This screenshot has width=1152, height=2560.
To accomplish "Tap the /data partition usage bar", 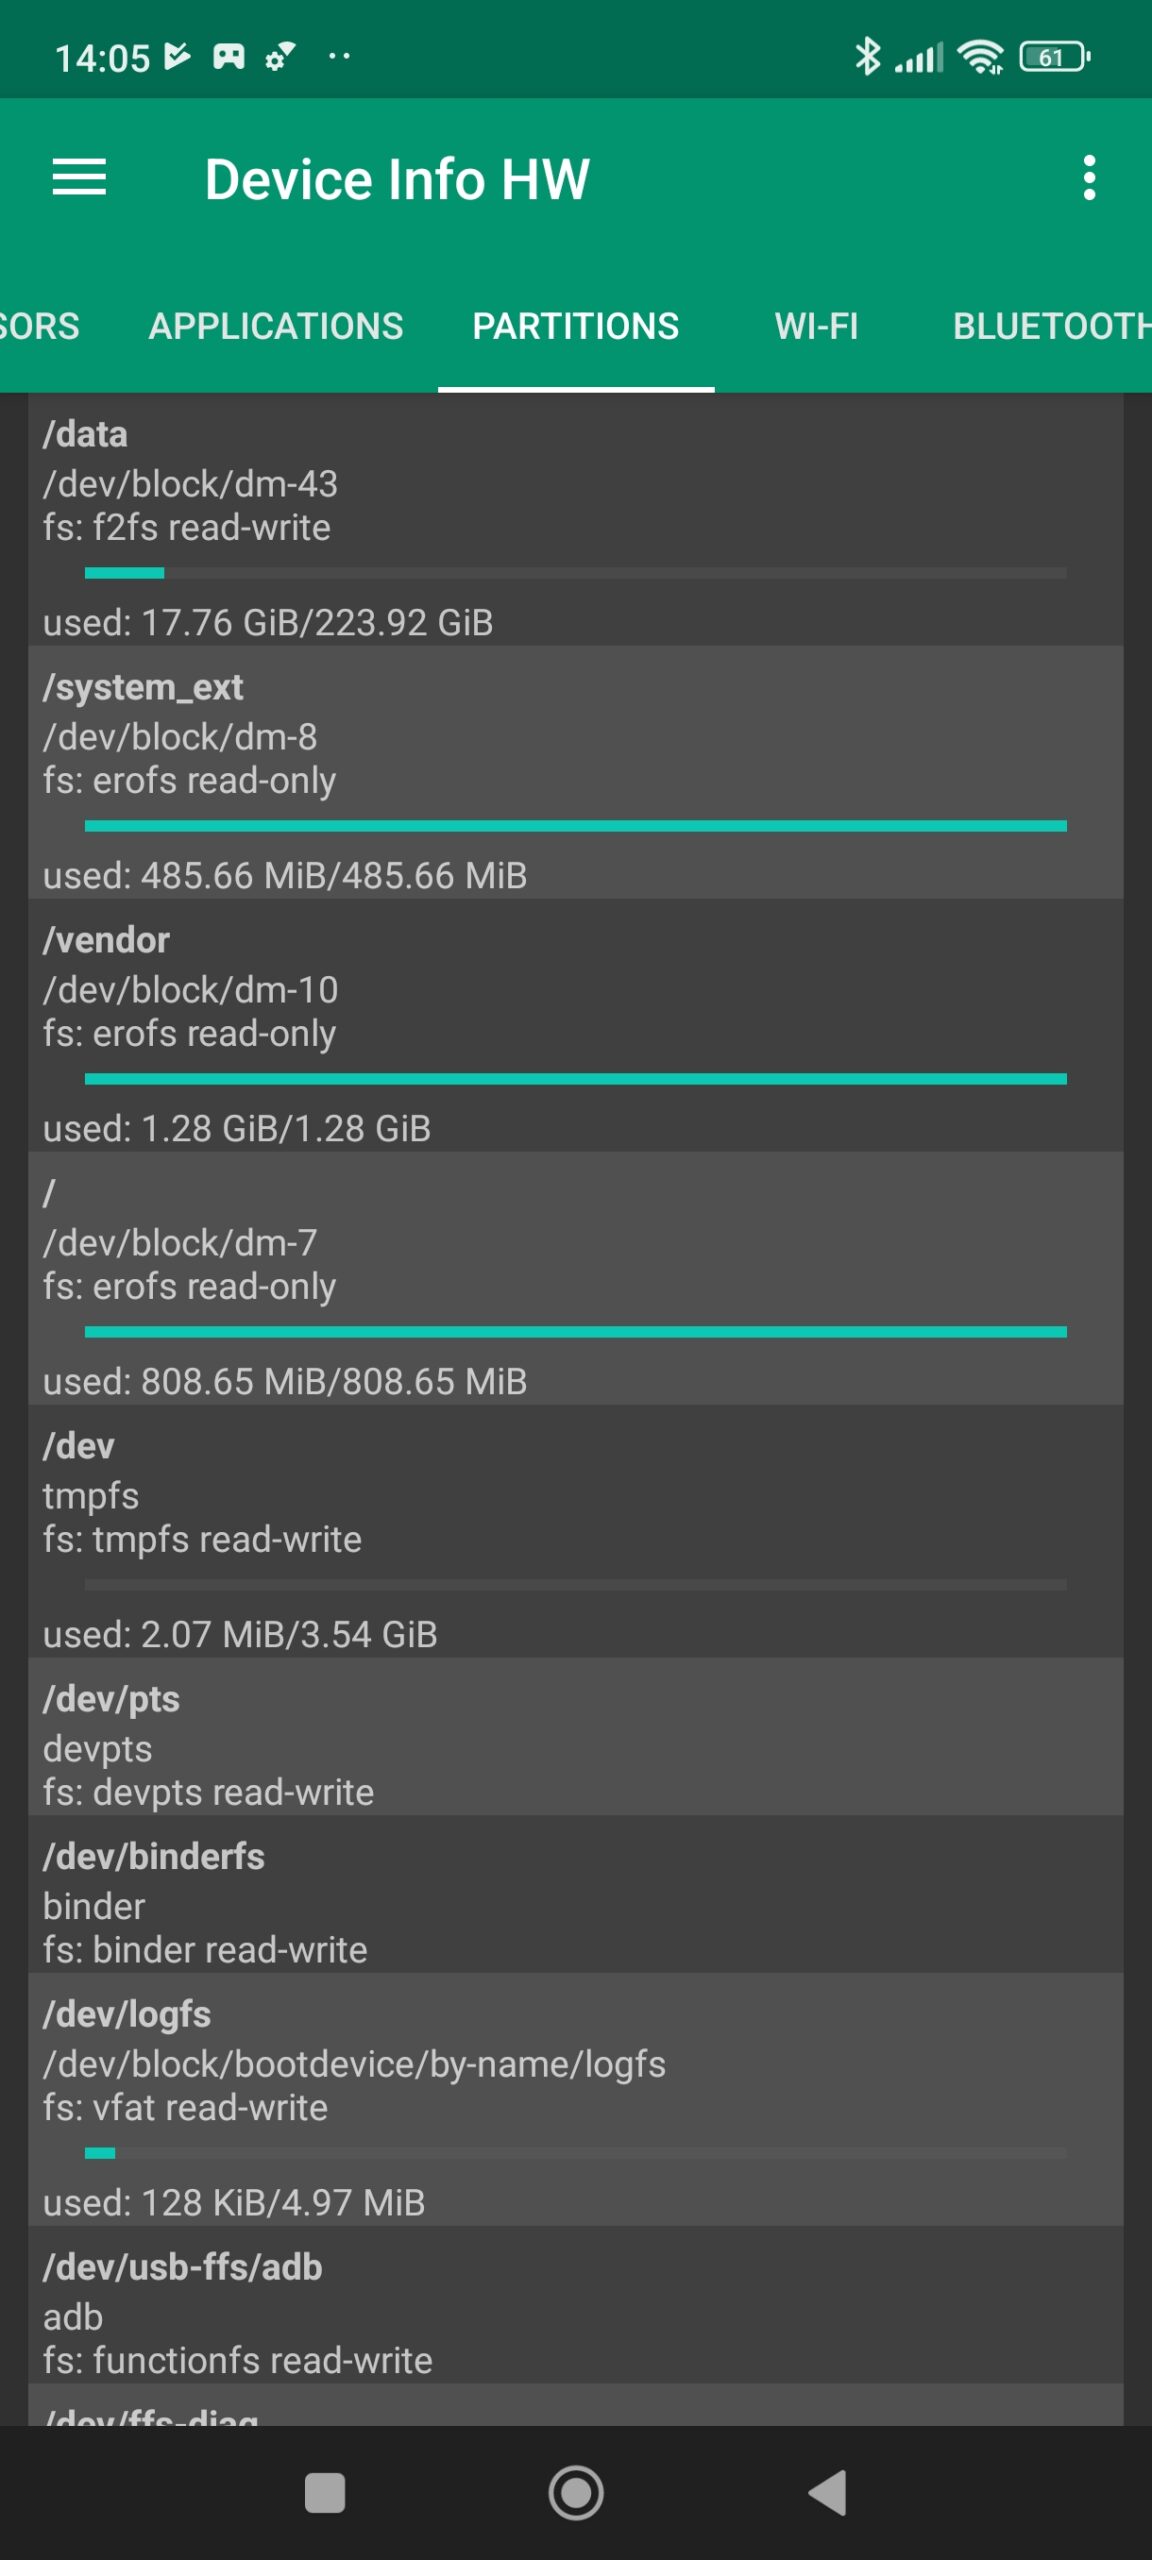I will pyautogui.click(x=576, y=573).
